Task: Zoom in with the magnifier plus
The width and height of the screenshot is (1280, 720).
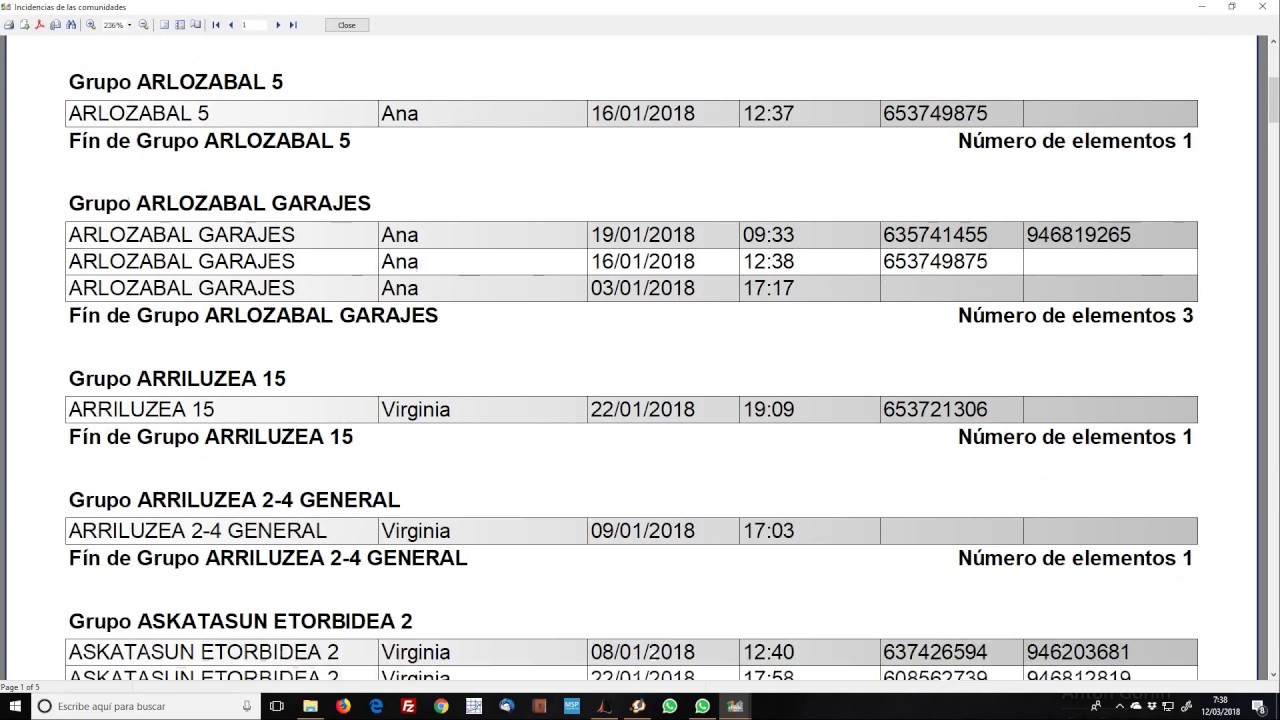Action: pos(91,25)
